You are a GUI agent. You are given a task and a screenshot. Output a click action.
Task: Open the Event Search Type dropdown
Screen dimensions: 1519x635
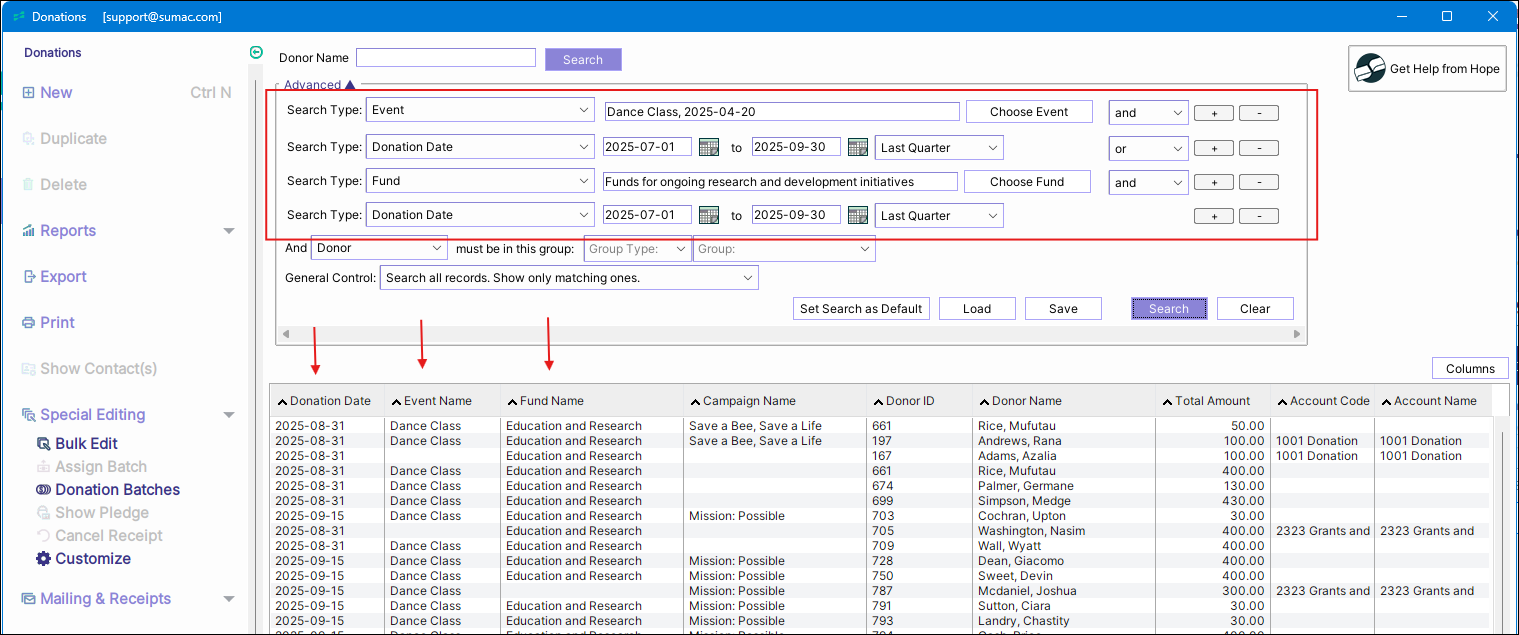pos(480,111)
